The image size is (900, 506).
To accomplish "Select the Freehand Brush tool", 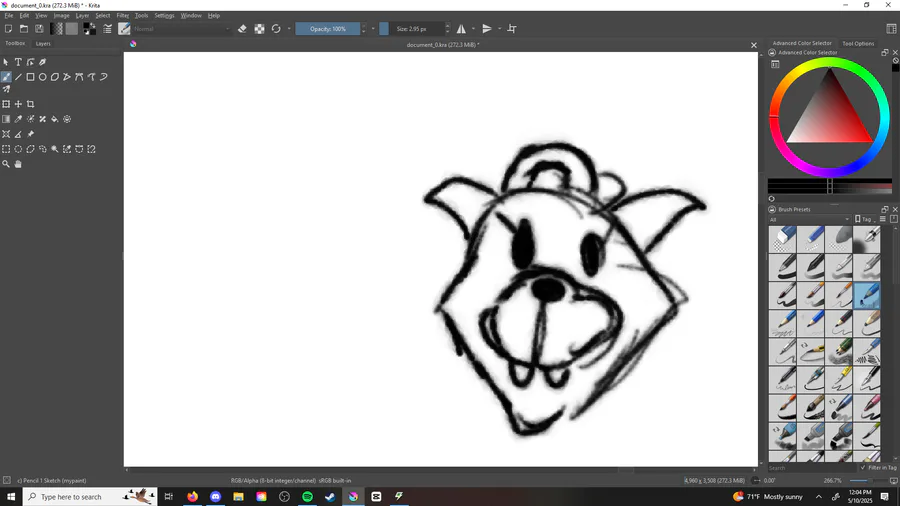I will click(6, 77).
